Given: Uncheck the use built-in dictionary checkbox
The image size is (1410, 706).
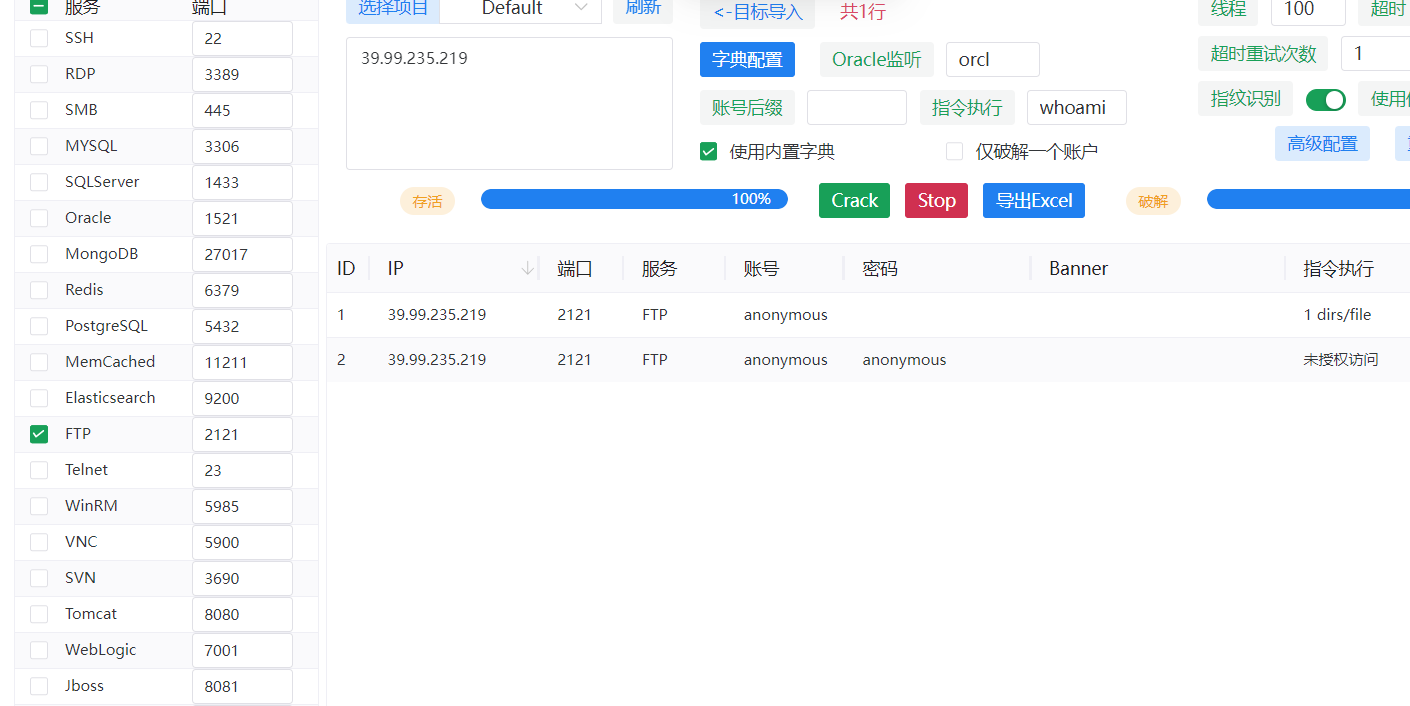Looking at the screenshot, I should (709, 152).
